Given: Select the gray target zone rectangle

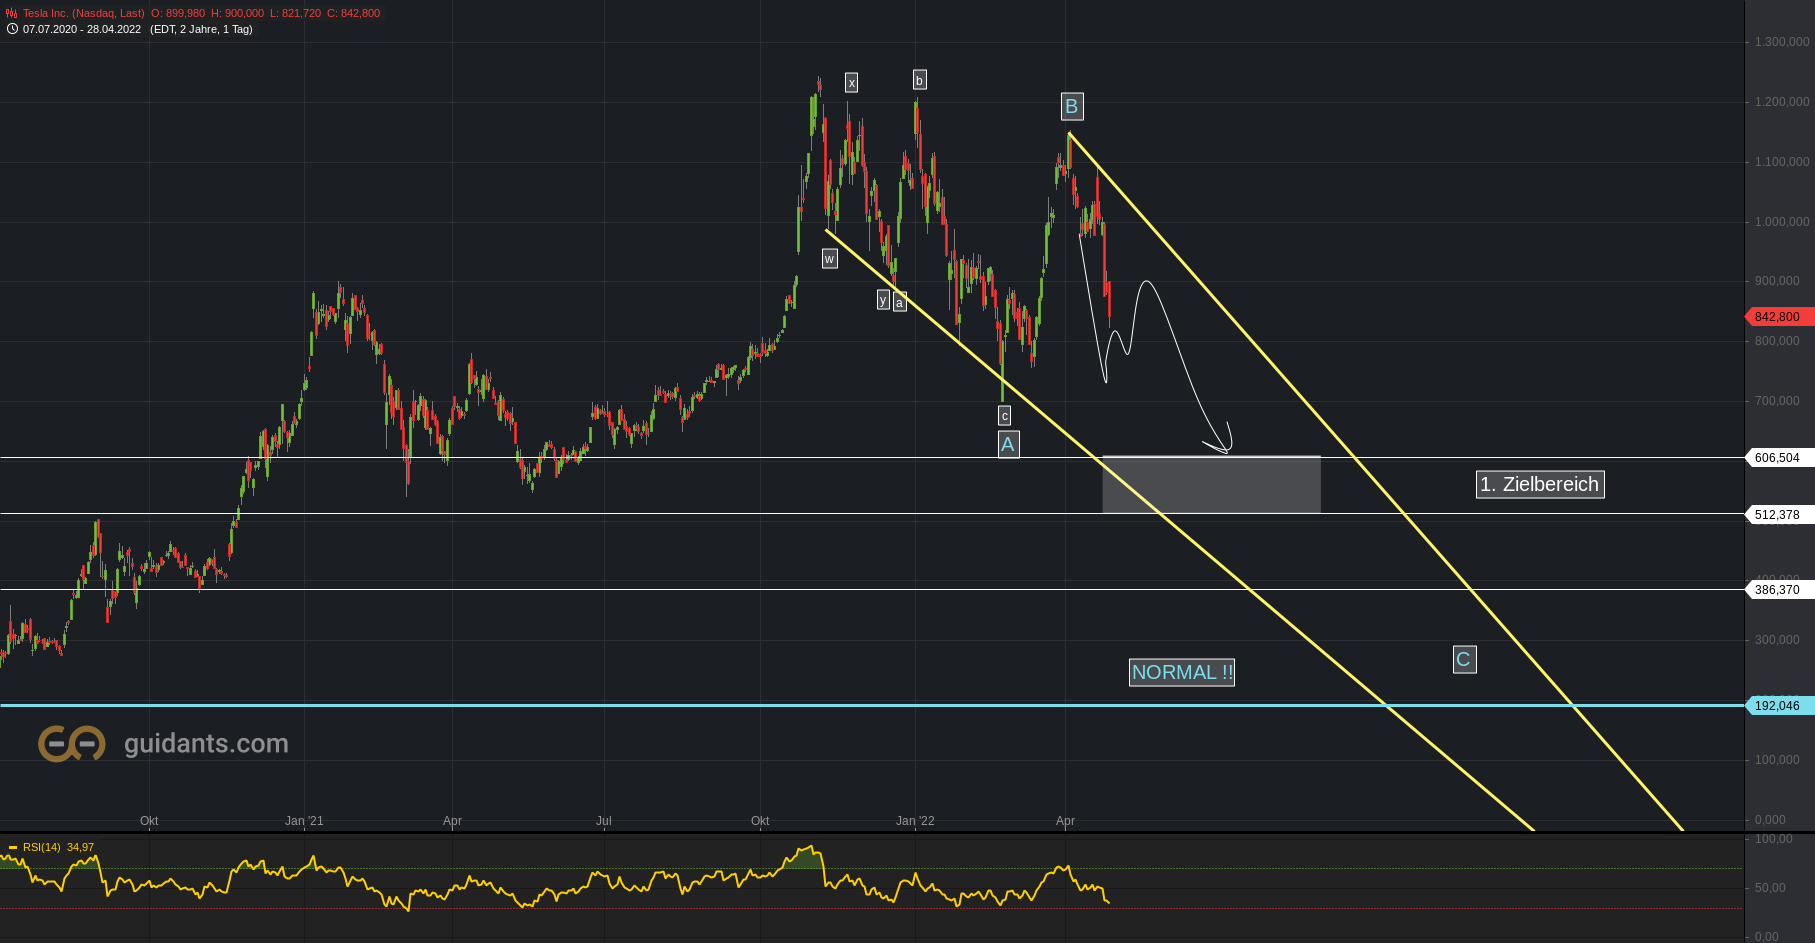Looking at the screenshot, I should [x=1210, y=484].
